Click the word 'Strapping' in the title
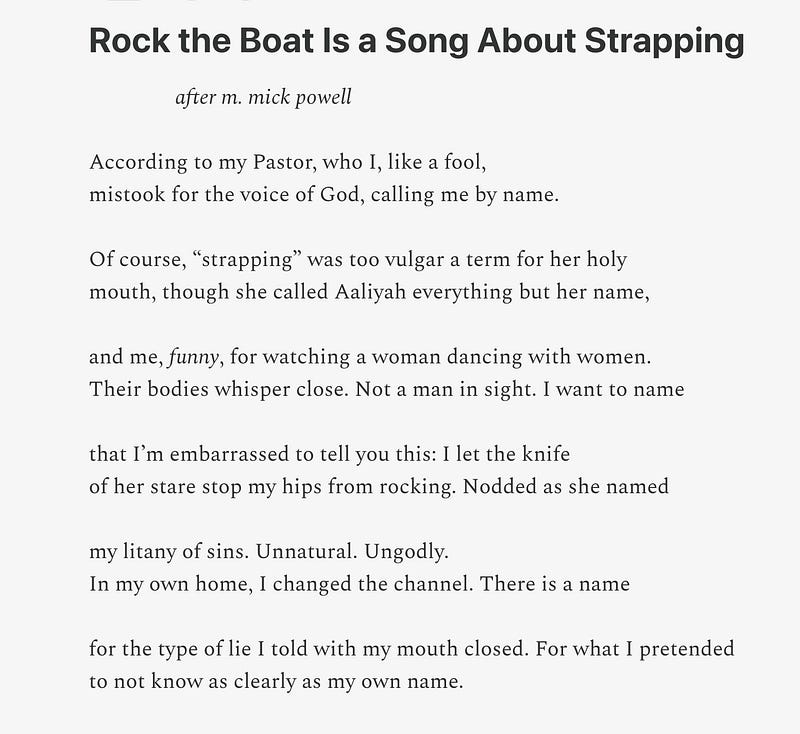The height and width of the screenshot is (734, 800). coord(664,41)
